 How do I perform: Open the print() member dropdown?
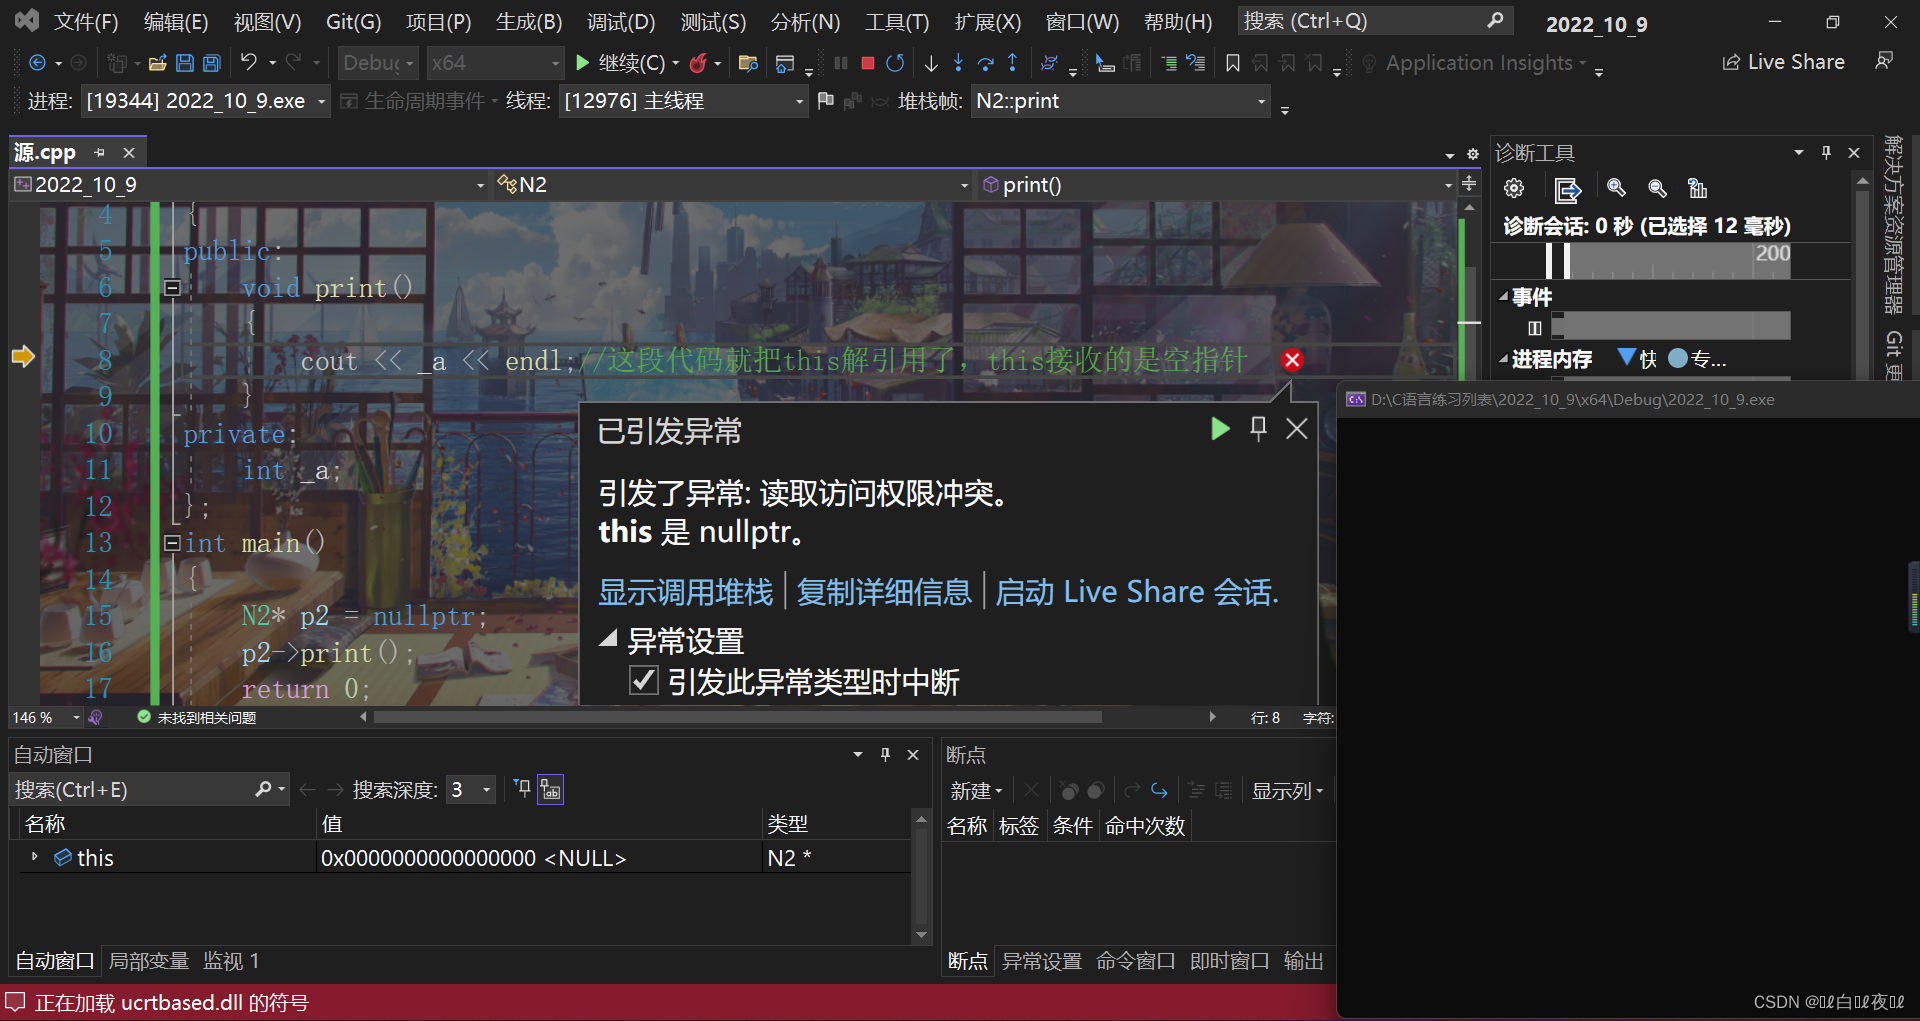coord(1217,185)
